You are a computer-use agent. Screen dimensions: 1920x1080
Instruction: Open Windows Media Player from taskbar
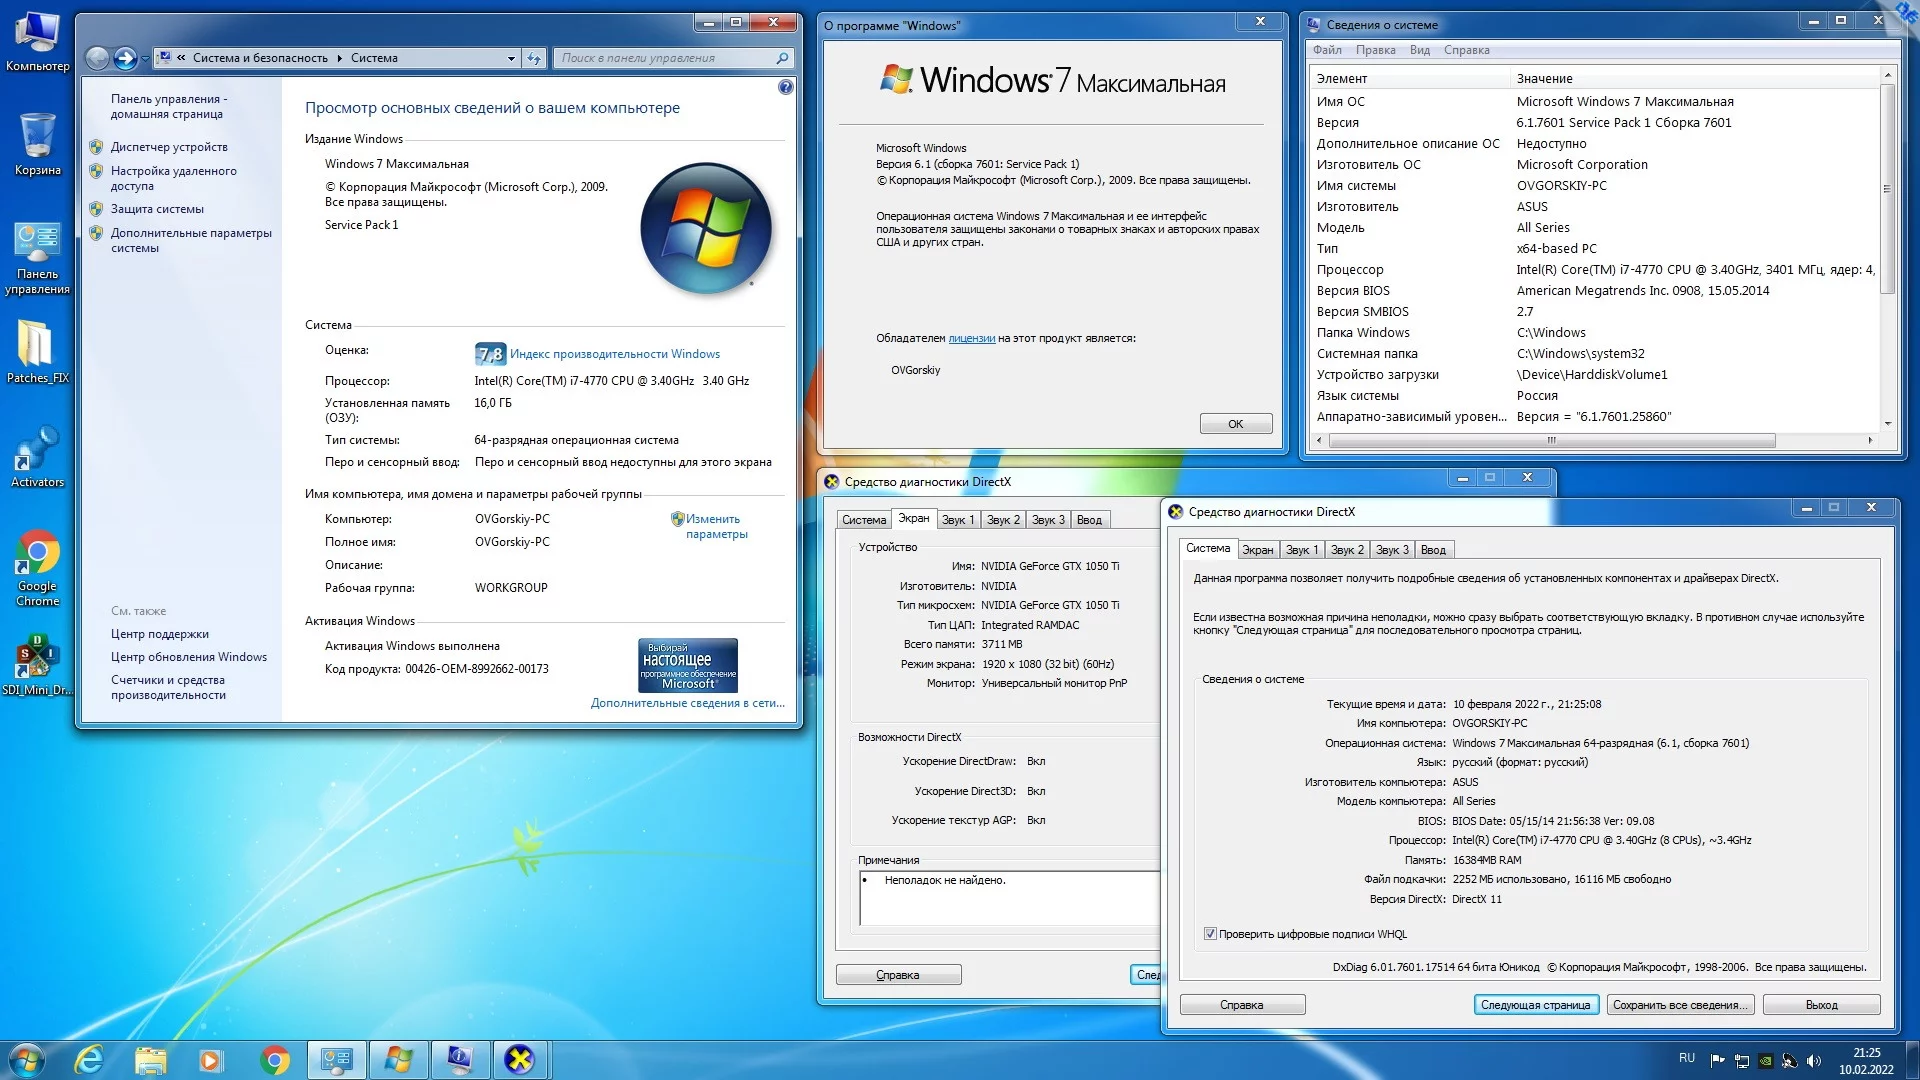click(x=210, y=1059)
